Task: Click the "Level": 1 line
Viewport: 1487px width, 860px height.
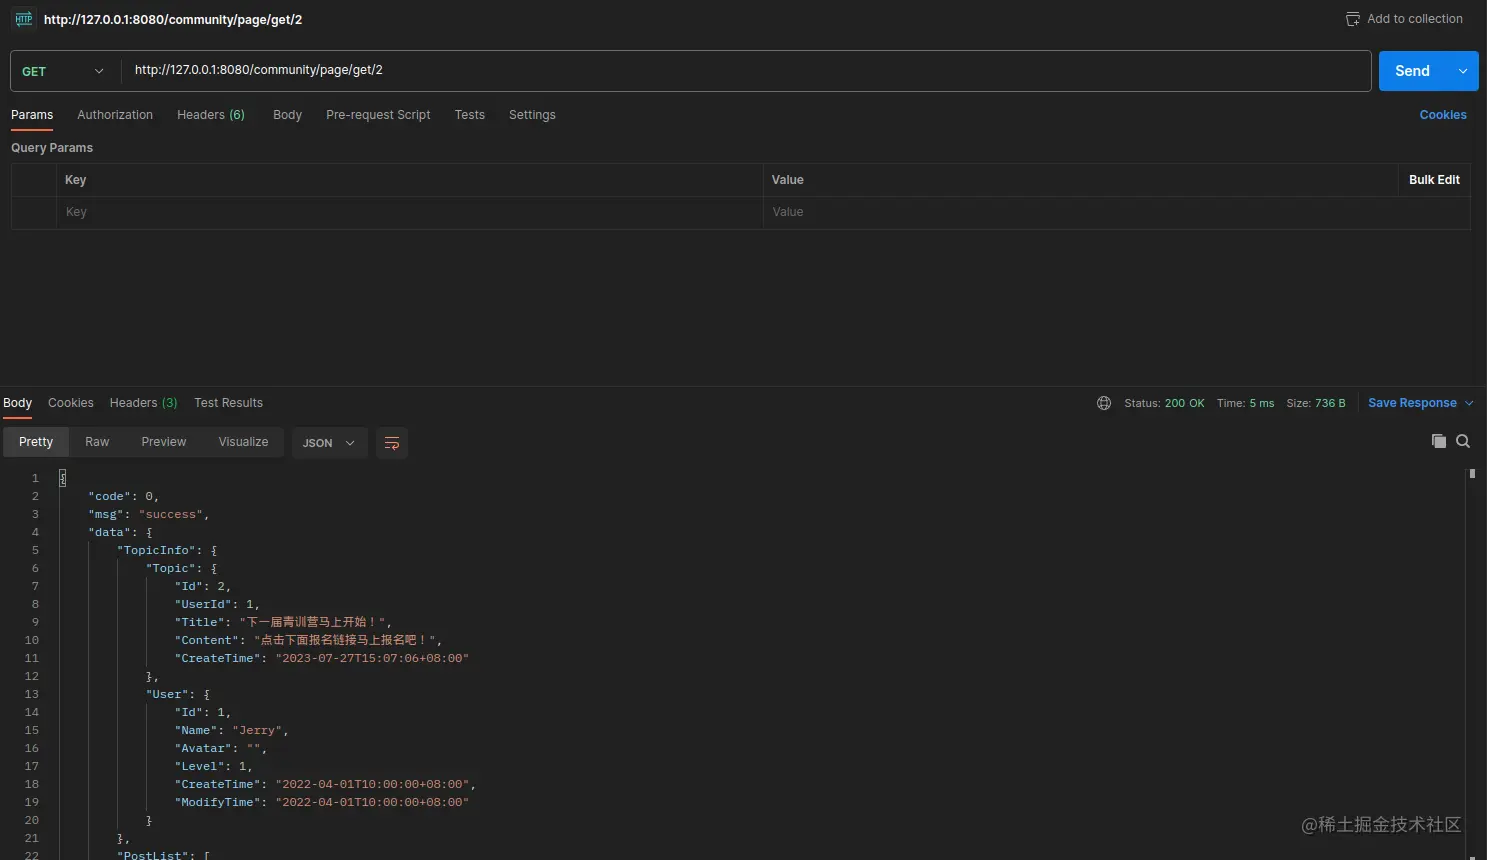Action: click(x=214, y=766)
